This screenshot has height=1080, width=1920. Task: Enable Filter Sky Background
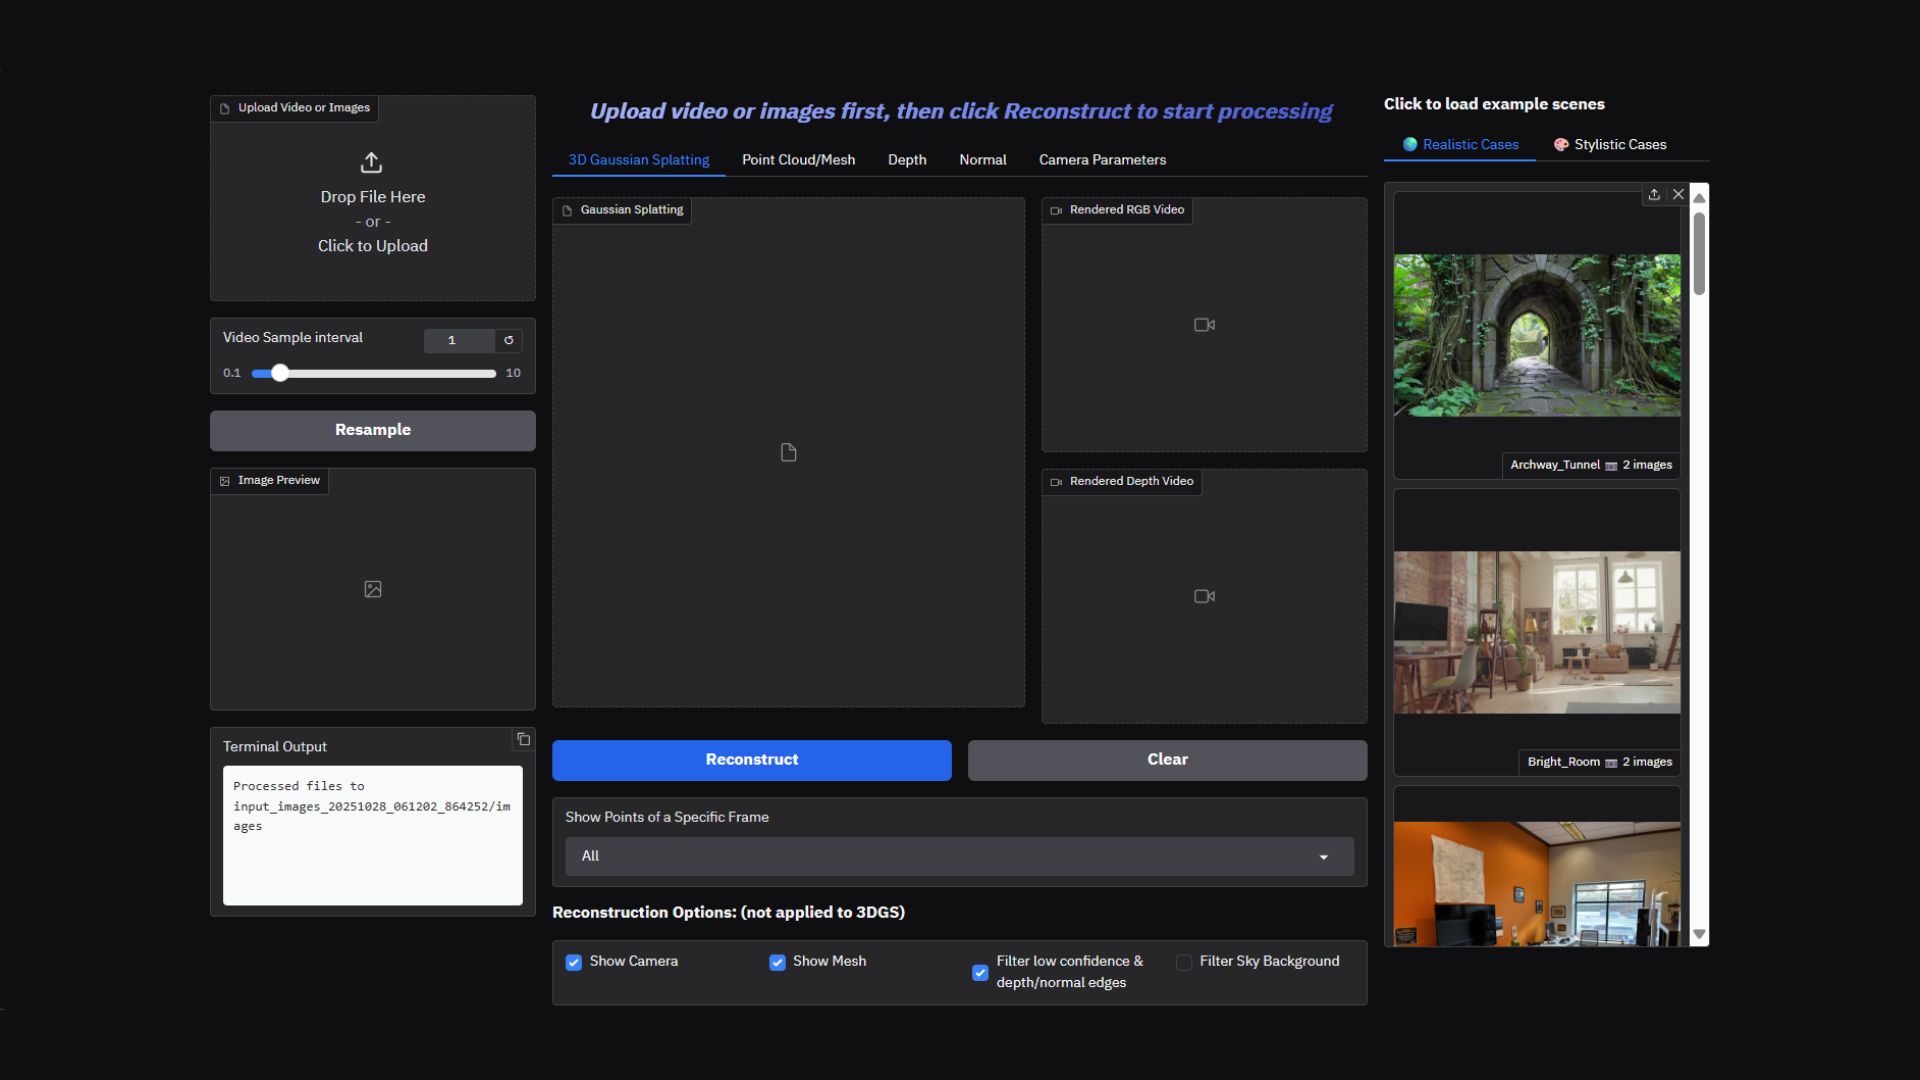(1184, 962)
